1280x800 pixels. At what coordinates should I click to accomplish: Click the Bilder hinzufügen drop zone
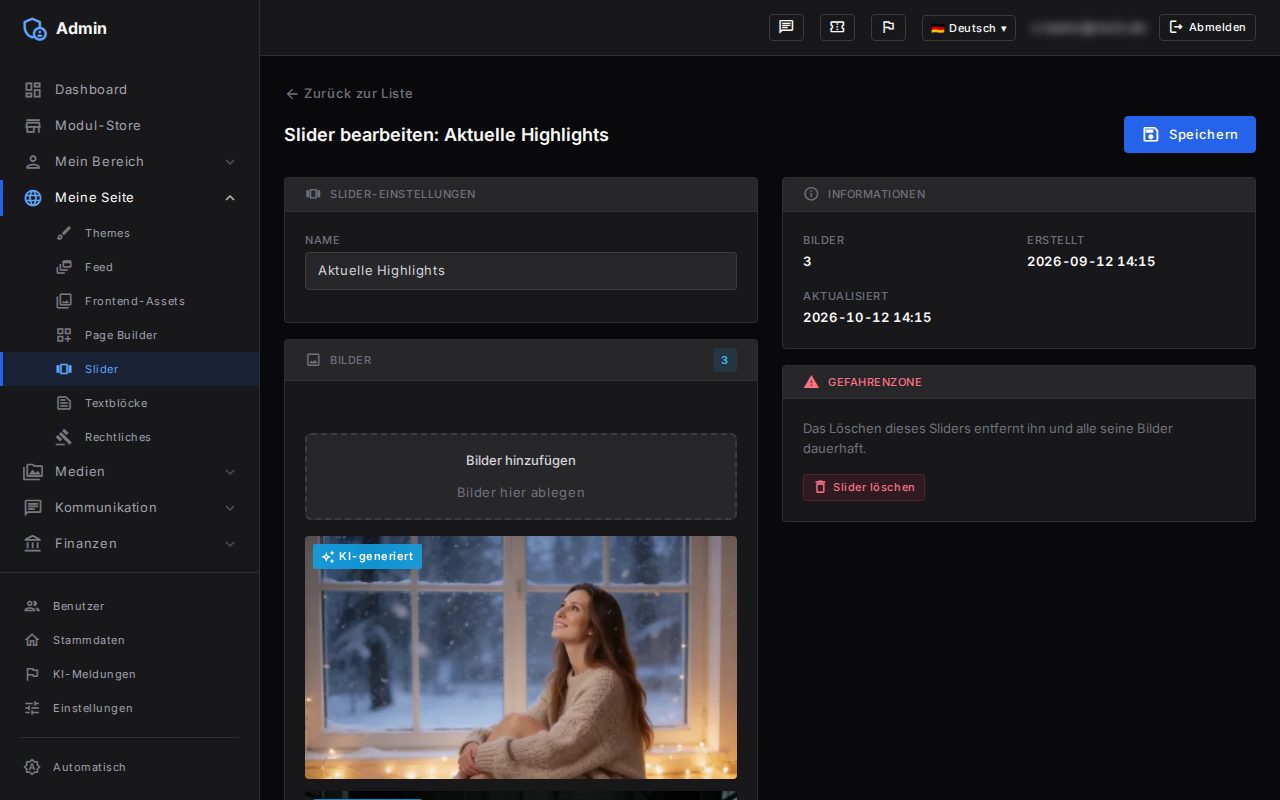[x=521, y=476]
